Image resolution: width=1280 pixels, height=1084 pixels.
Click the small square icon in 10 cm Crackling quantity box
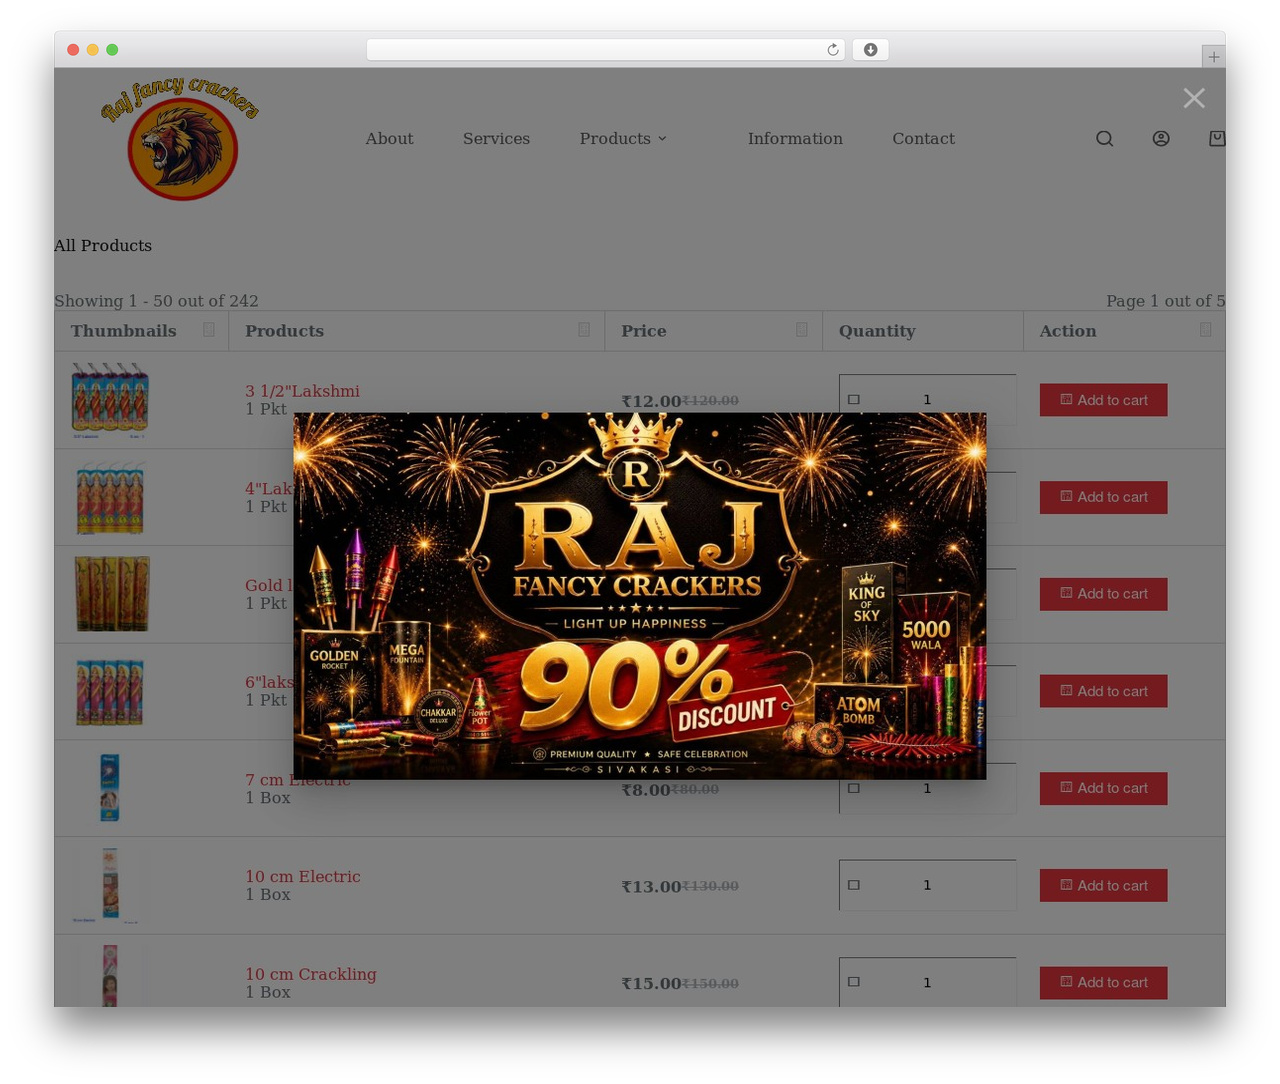(854, 982)
